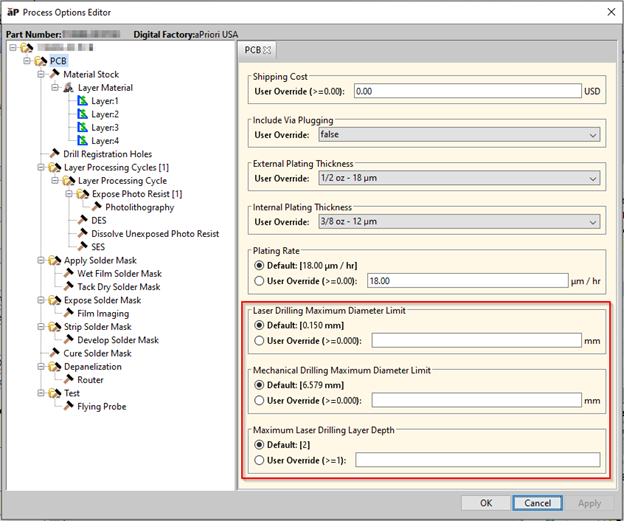Click the PCB folder icon in tree

coord(41,61)
